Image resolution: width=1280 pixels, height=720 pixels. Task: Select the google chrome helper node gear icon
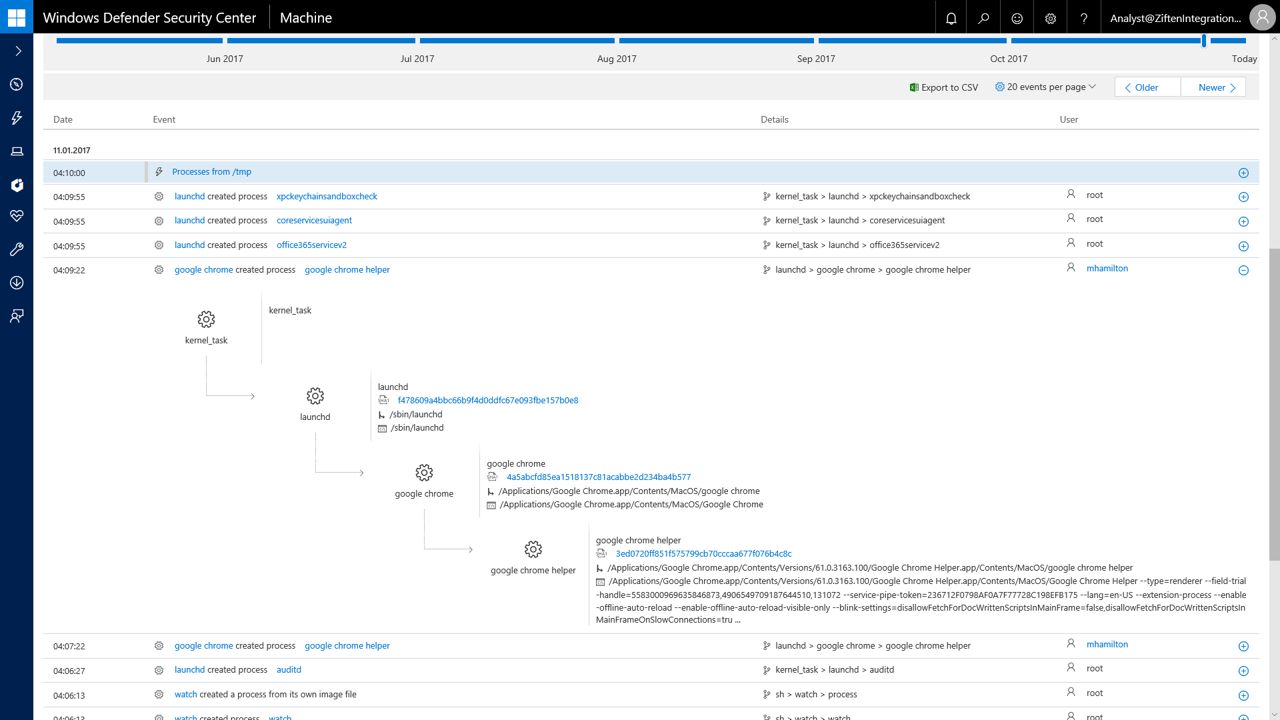point(533,549)
